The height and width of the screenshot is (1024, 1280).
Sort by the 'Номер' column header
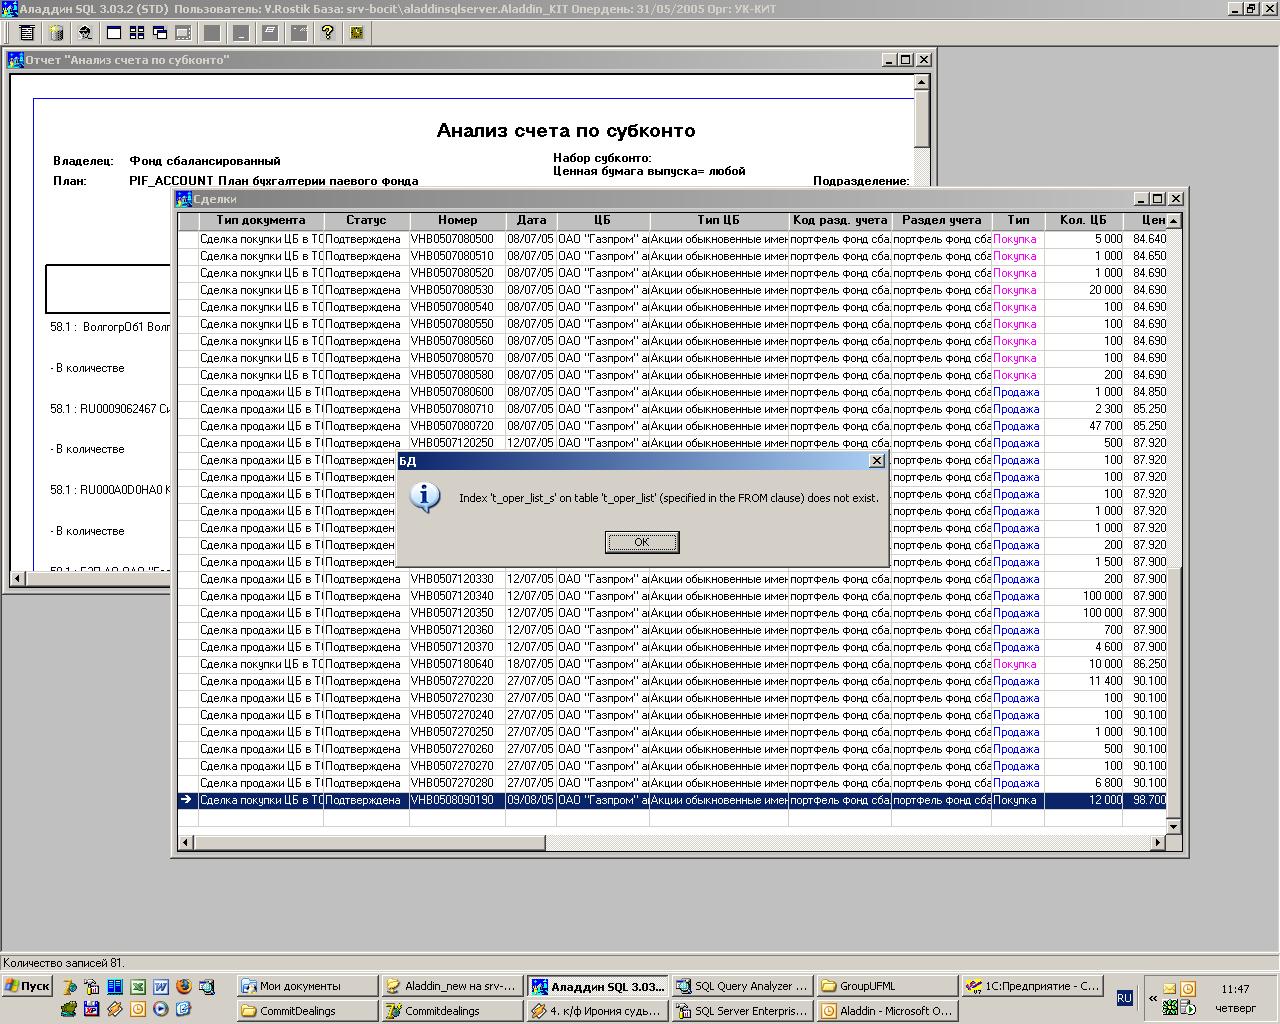[457, 220]
